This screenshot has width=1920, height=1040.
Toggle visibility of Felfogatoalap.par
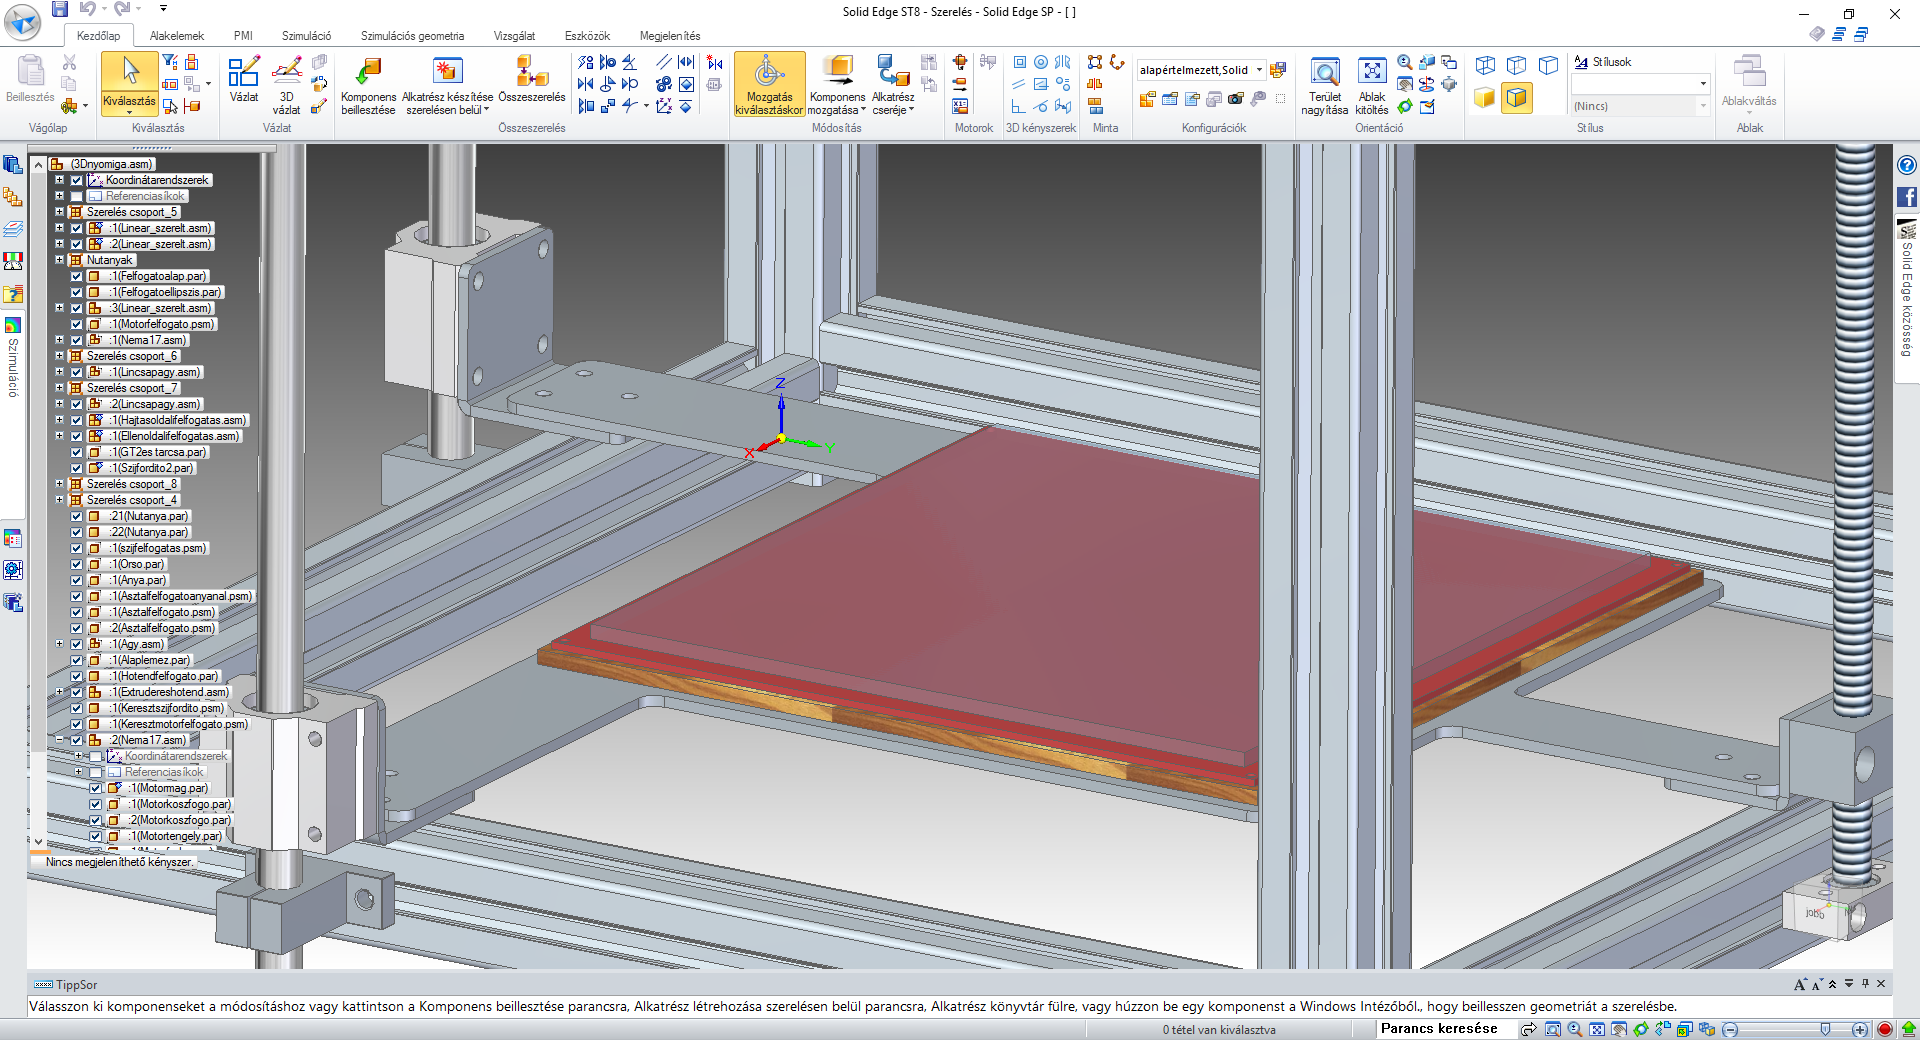(x=77, y=277)
